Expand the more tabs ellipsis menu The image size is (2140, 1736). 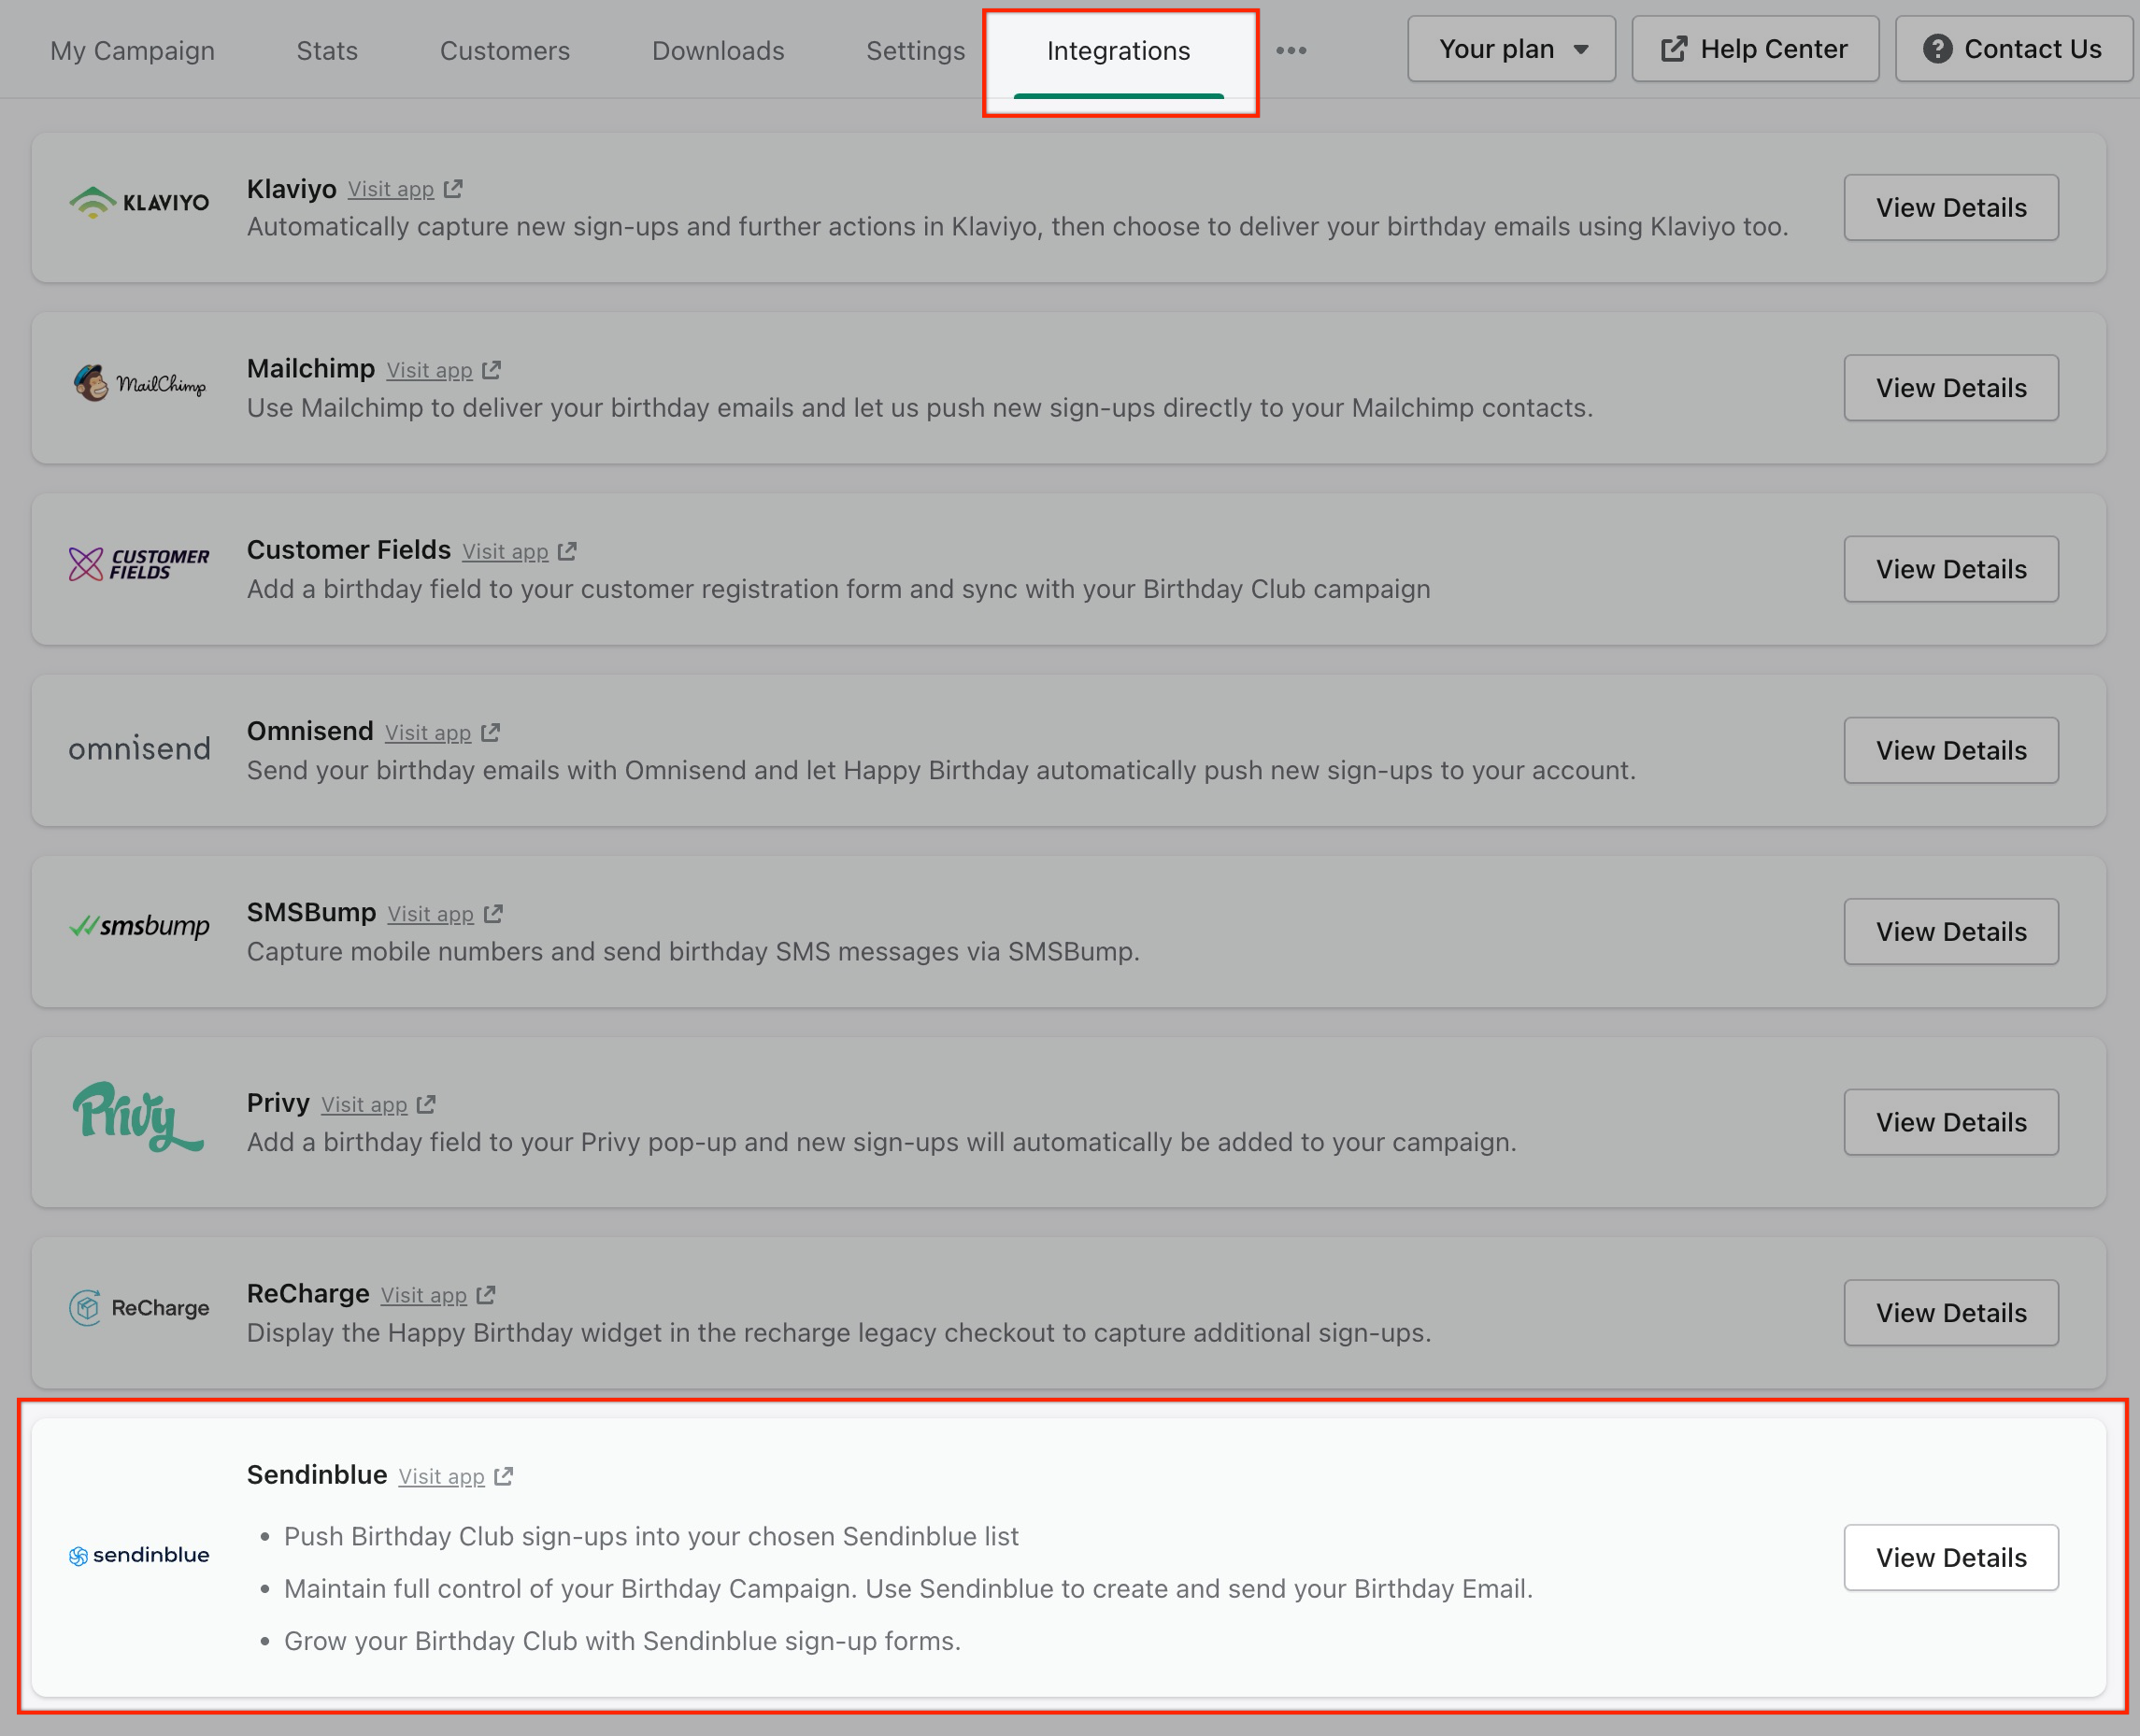coord(1291,50)
